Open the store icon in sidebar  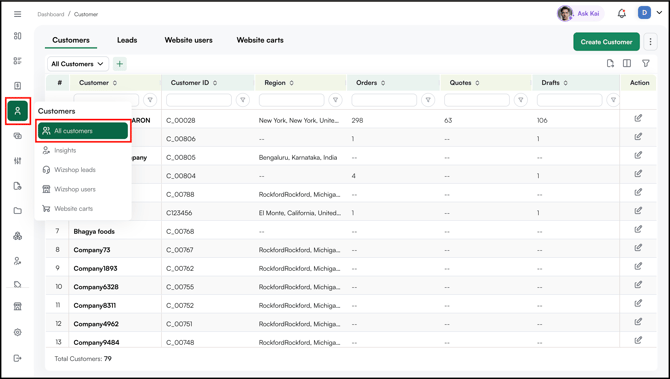(x=18, y=306)
